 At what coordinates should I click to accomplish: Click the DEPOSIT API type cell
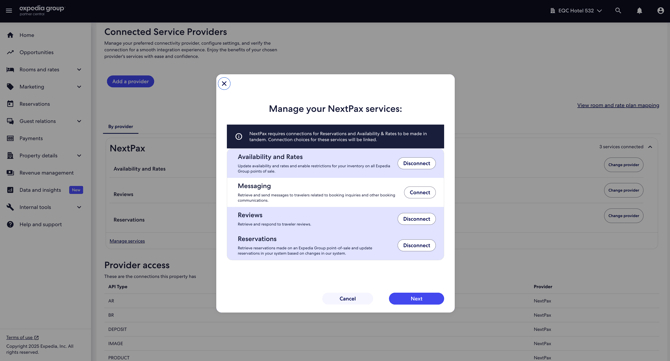[117, 329]
